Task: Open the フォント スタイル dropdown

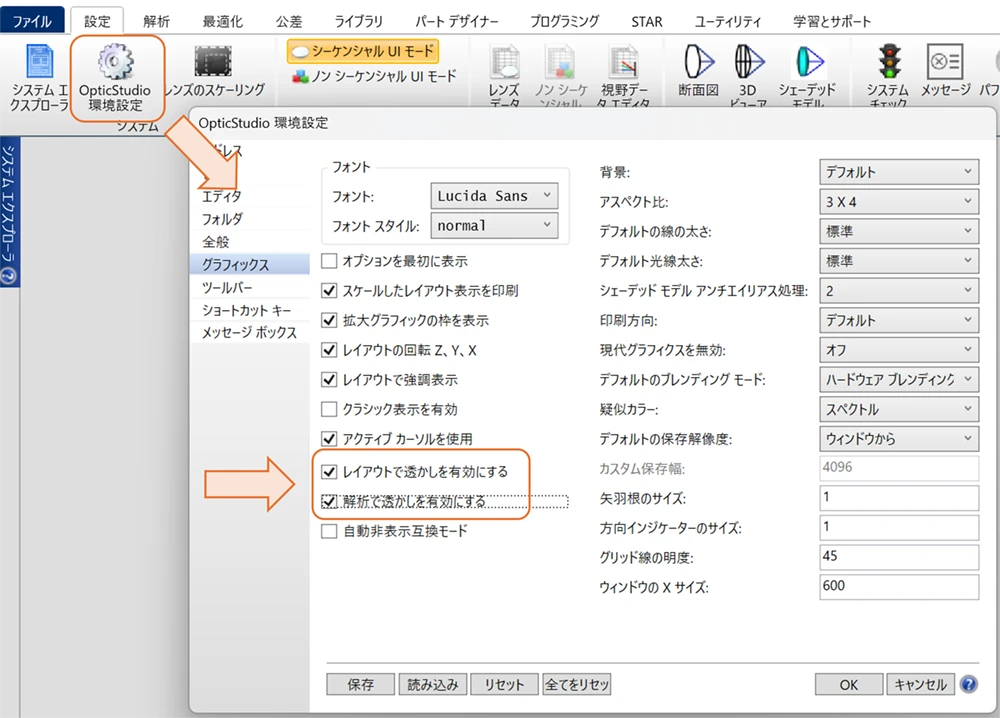Action: tap(494, 225)
